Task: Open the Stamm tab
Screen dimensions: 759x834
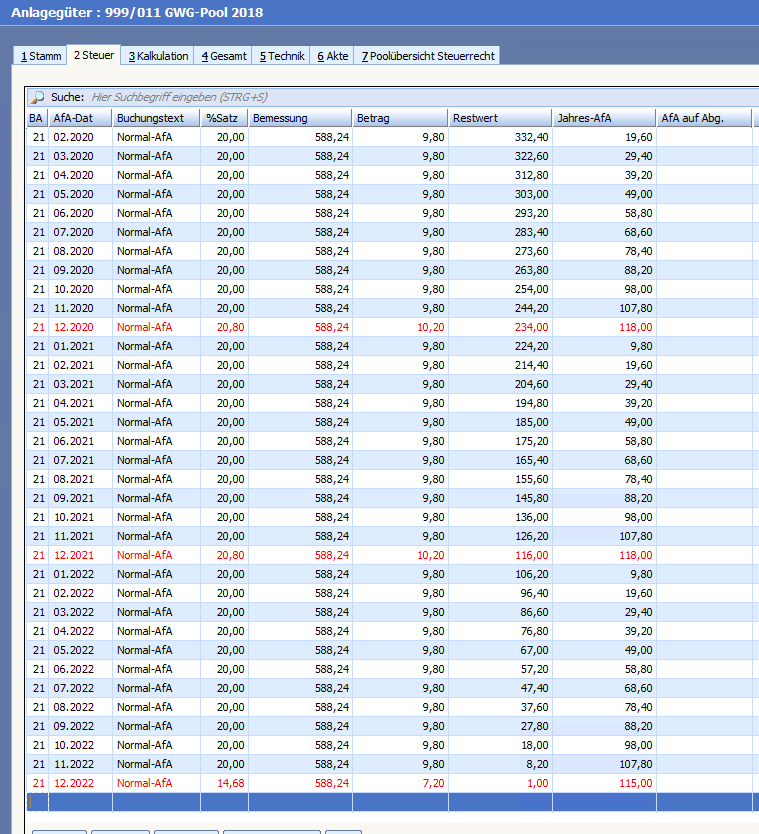Action: tap(41, 56)
